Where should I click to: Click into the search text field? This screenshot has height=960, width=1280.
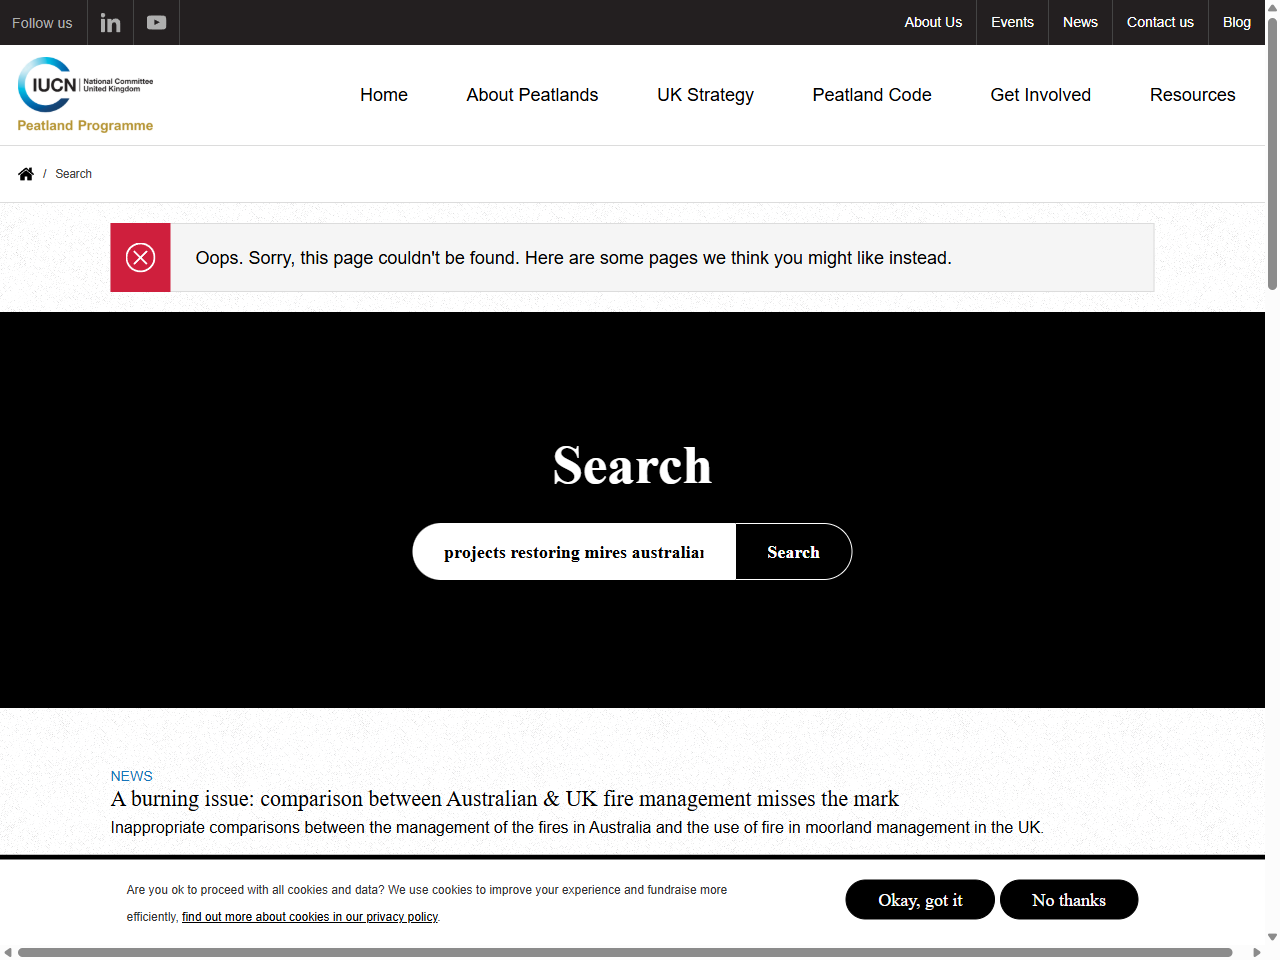574,552
